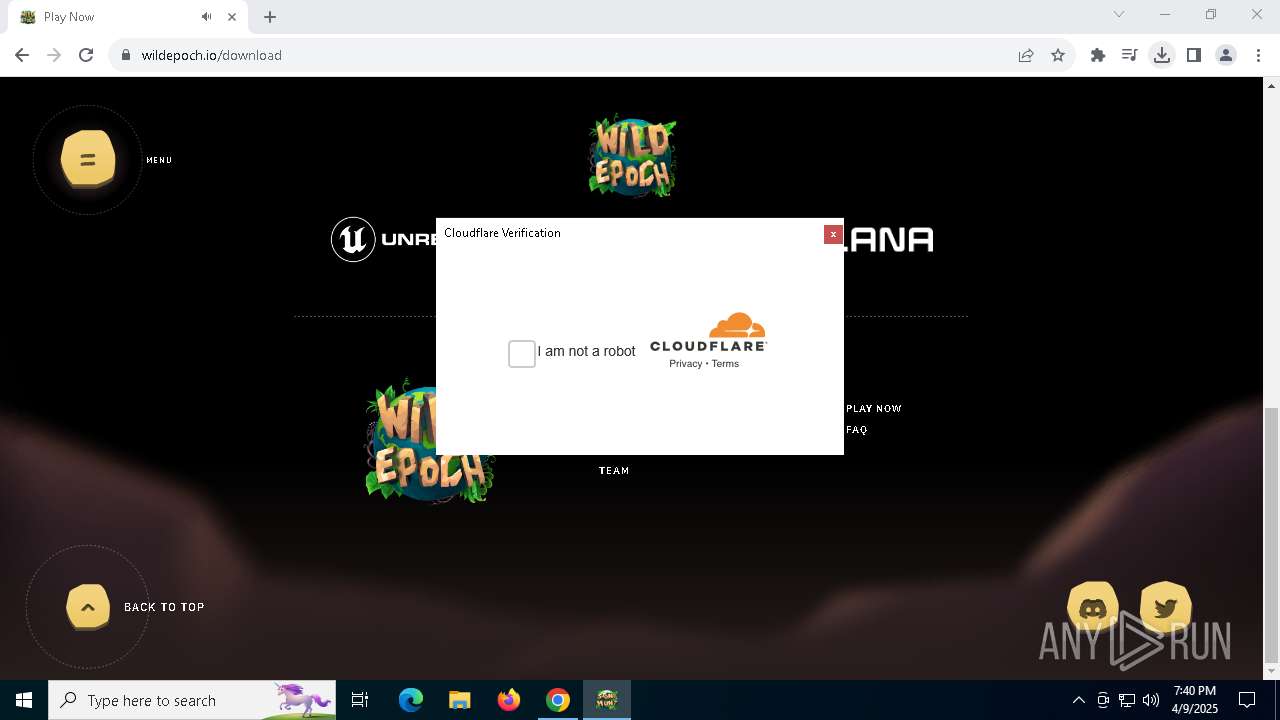
Task: Click the taskbar search box
Action: [192, 700]
